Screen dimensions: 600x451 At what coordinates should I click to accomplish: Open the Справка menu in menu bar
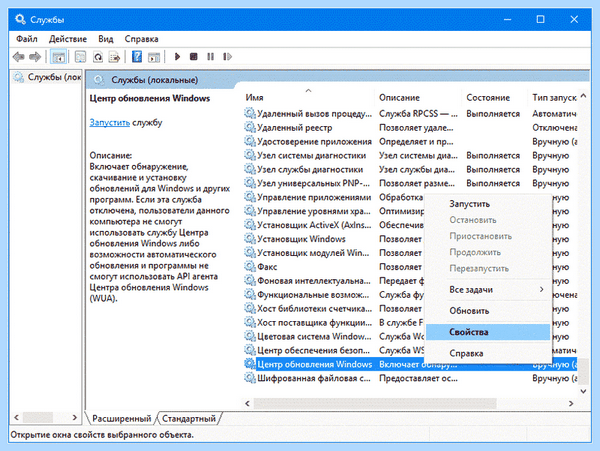(141, 39)
